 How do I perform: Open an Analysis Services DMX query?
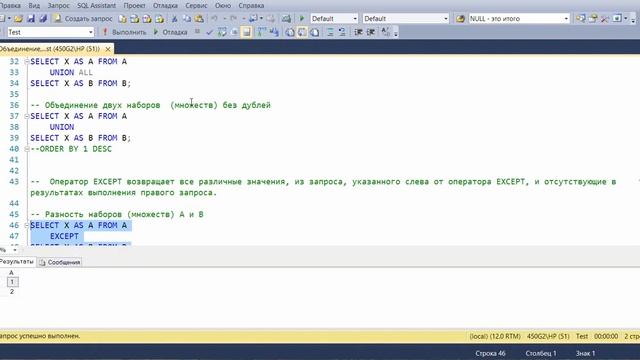pyautogui.click(x=147, y=19)
